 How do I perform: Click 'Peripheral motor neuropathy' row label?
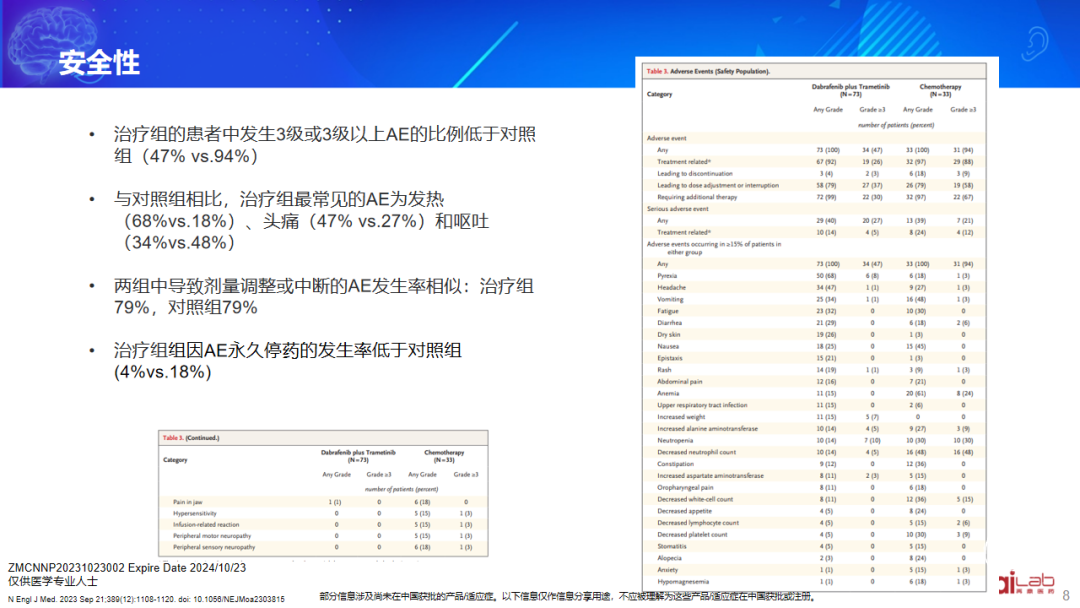coord(211,536)
